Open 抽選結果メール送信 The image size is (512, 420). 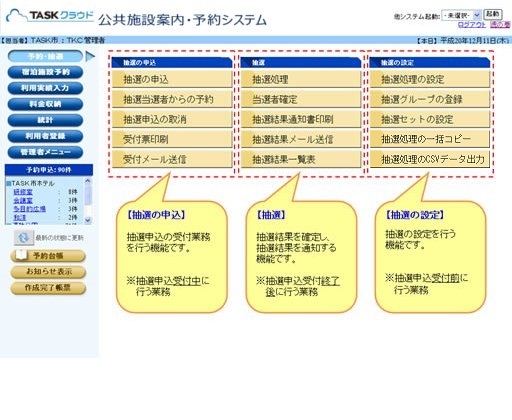(x=301, y=139)
